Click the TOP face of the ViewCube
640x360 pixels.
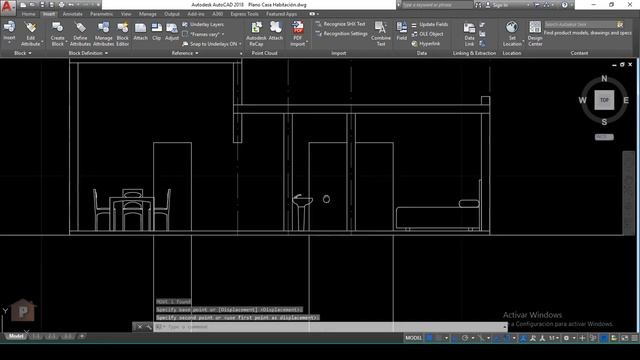[604, 100]
